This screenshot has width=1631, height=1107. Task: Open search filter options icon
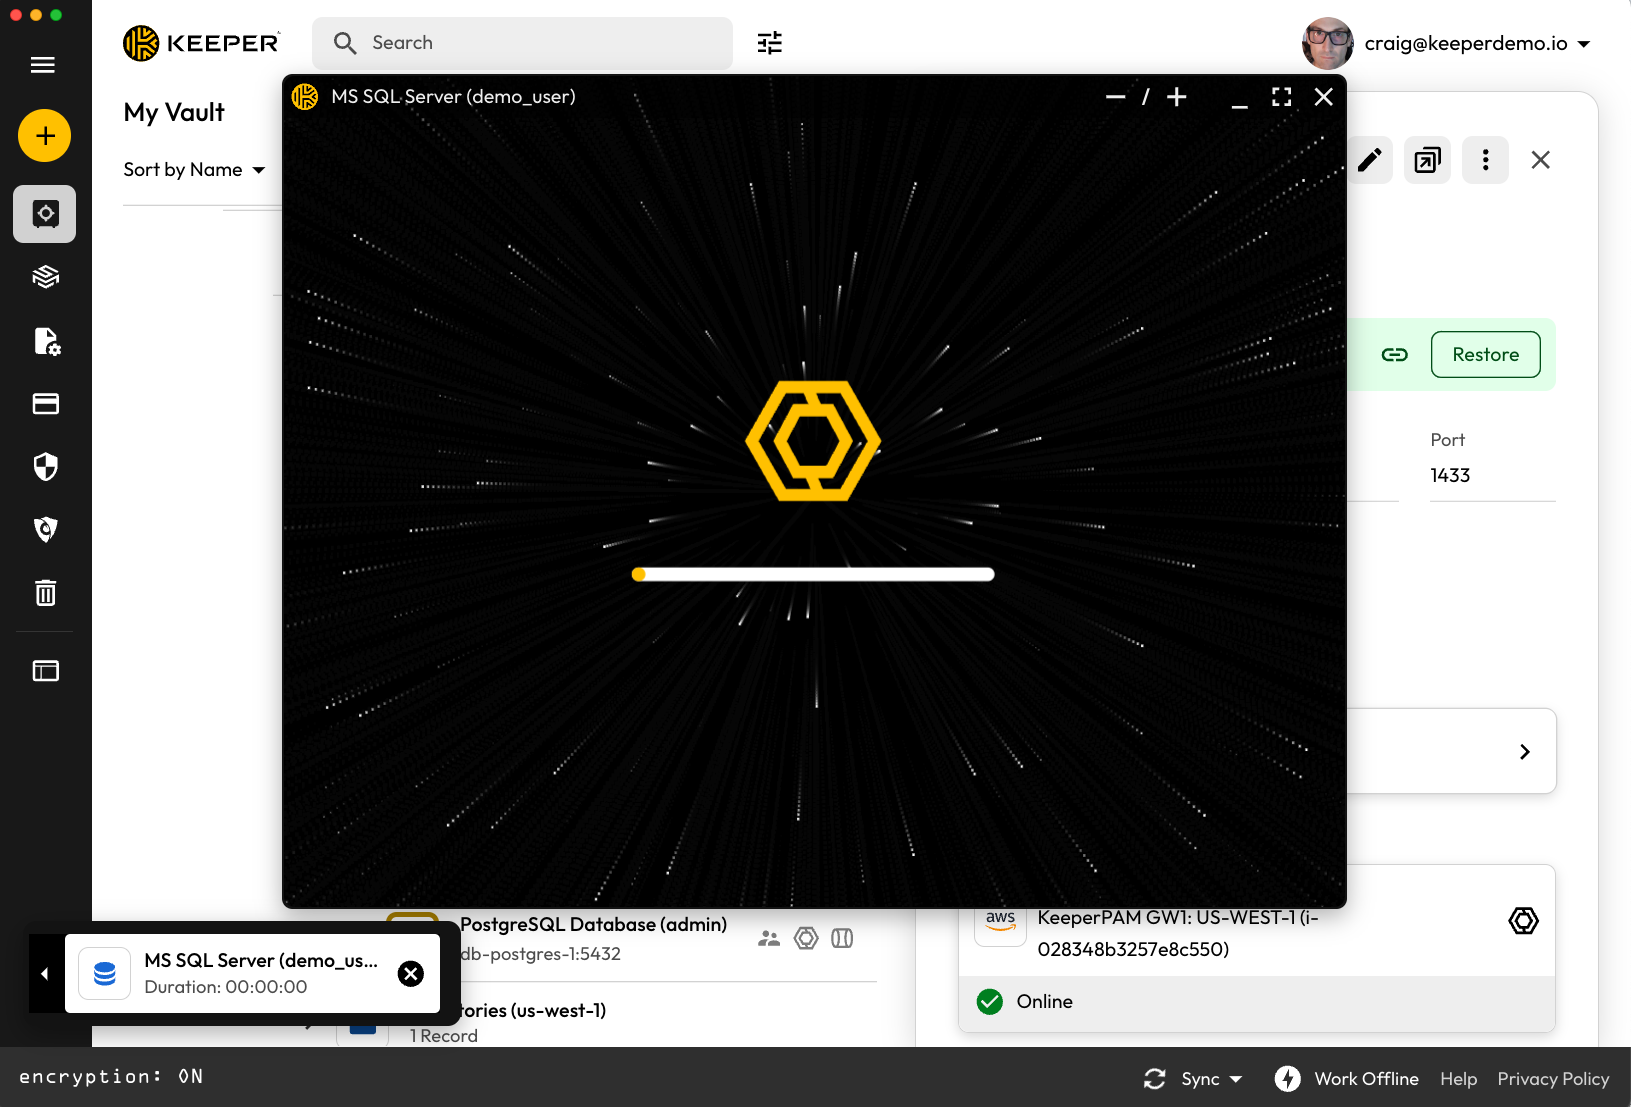770,43
